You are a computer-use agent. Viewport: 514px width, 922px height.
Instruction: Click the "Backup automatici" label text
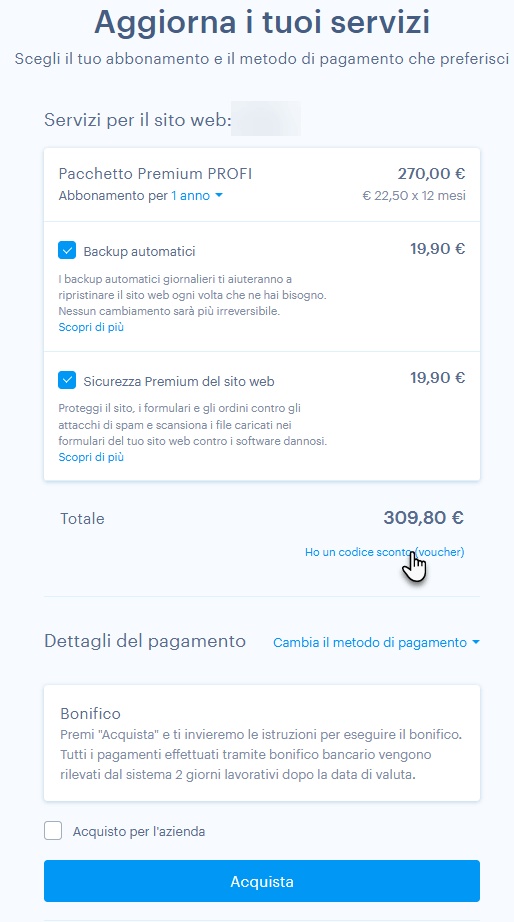click(x=139, y=252)
